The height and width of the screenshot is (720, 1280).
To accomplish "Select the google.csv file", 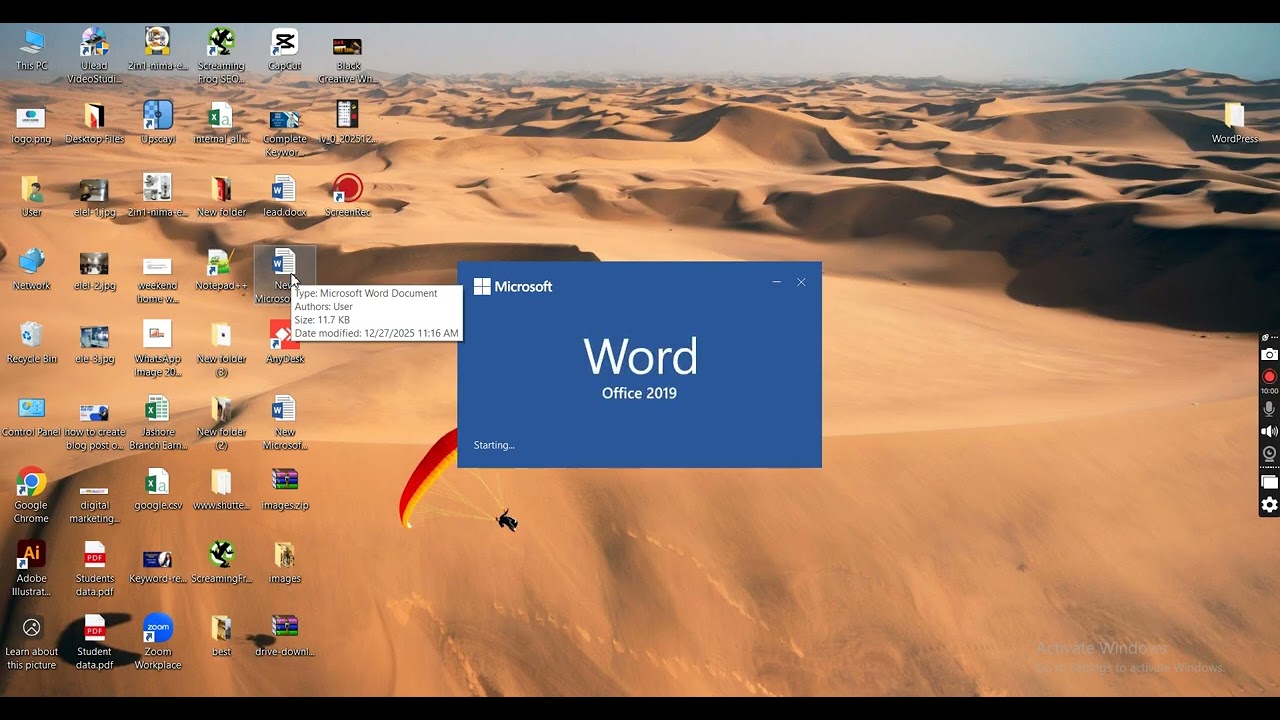I will click(158, 489).
